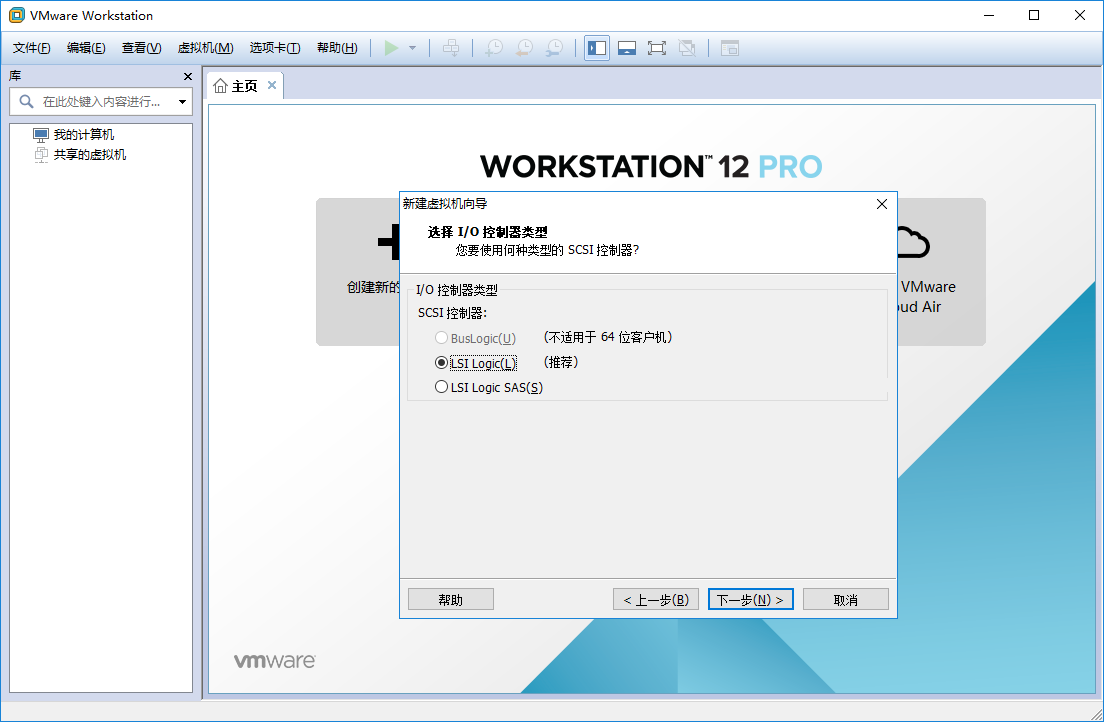Click the 取消 cancel button
This screenshot has height=722, width=1104.
click(x=846, y=599)
